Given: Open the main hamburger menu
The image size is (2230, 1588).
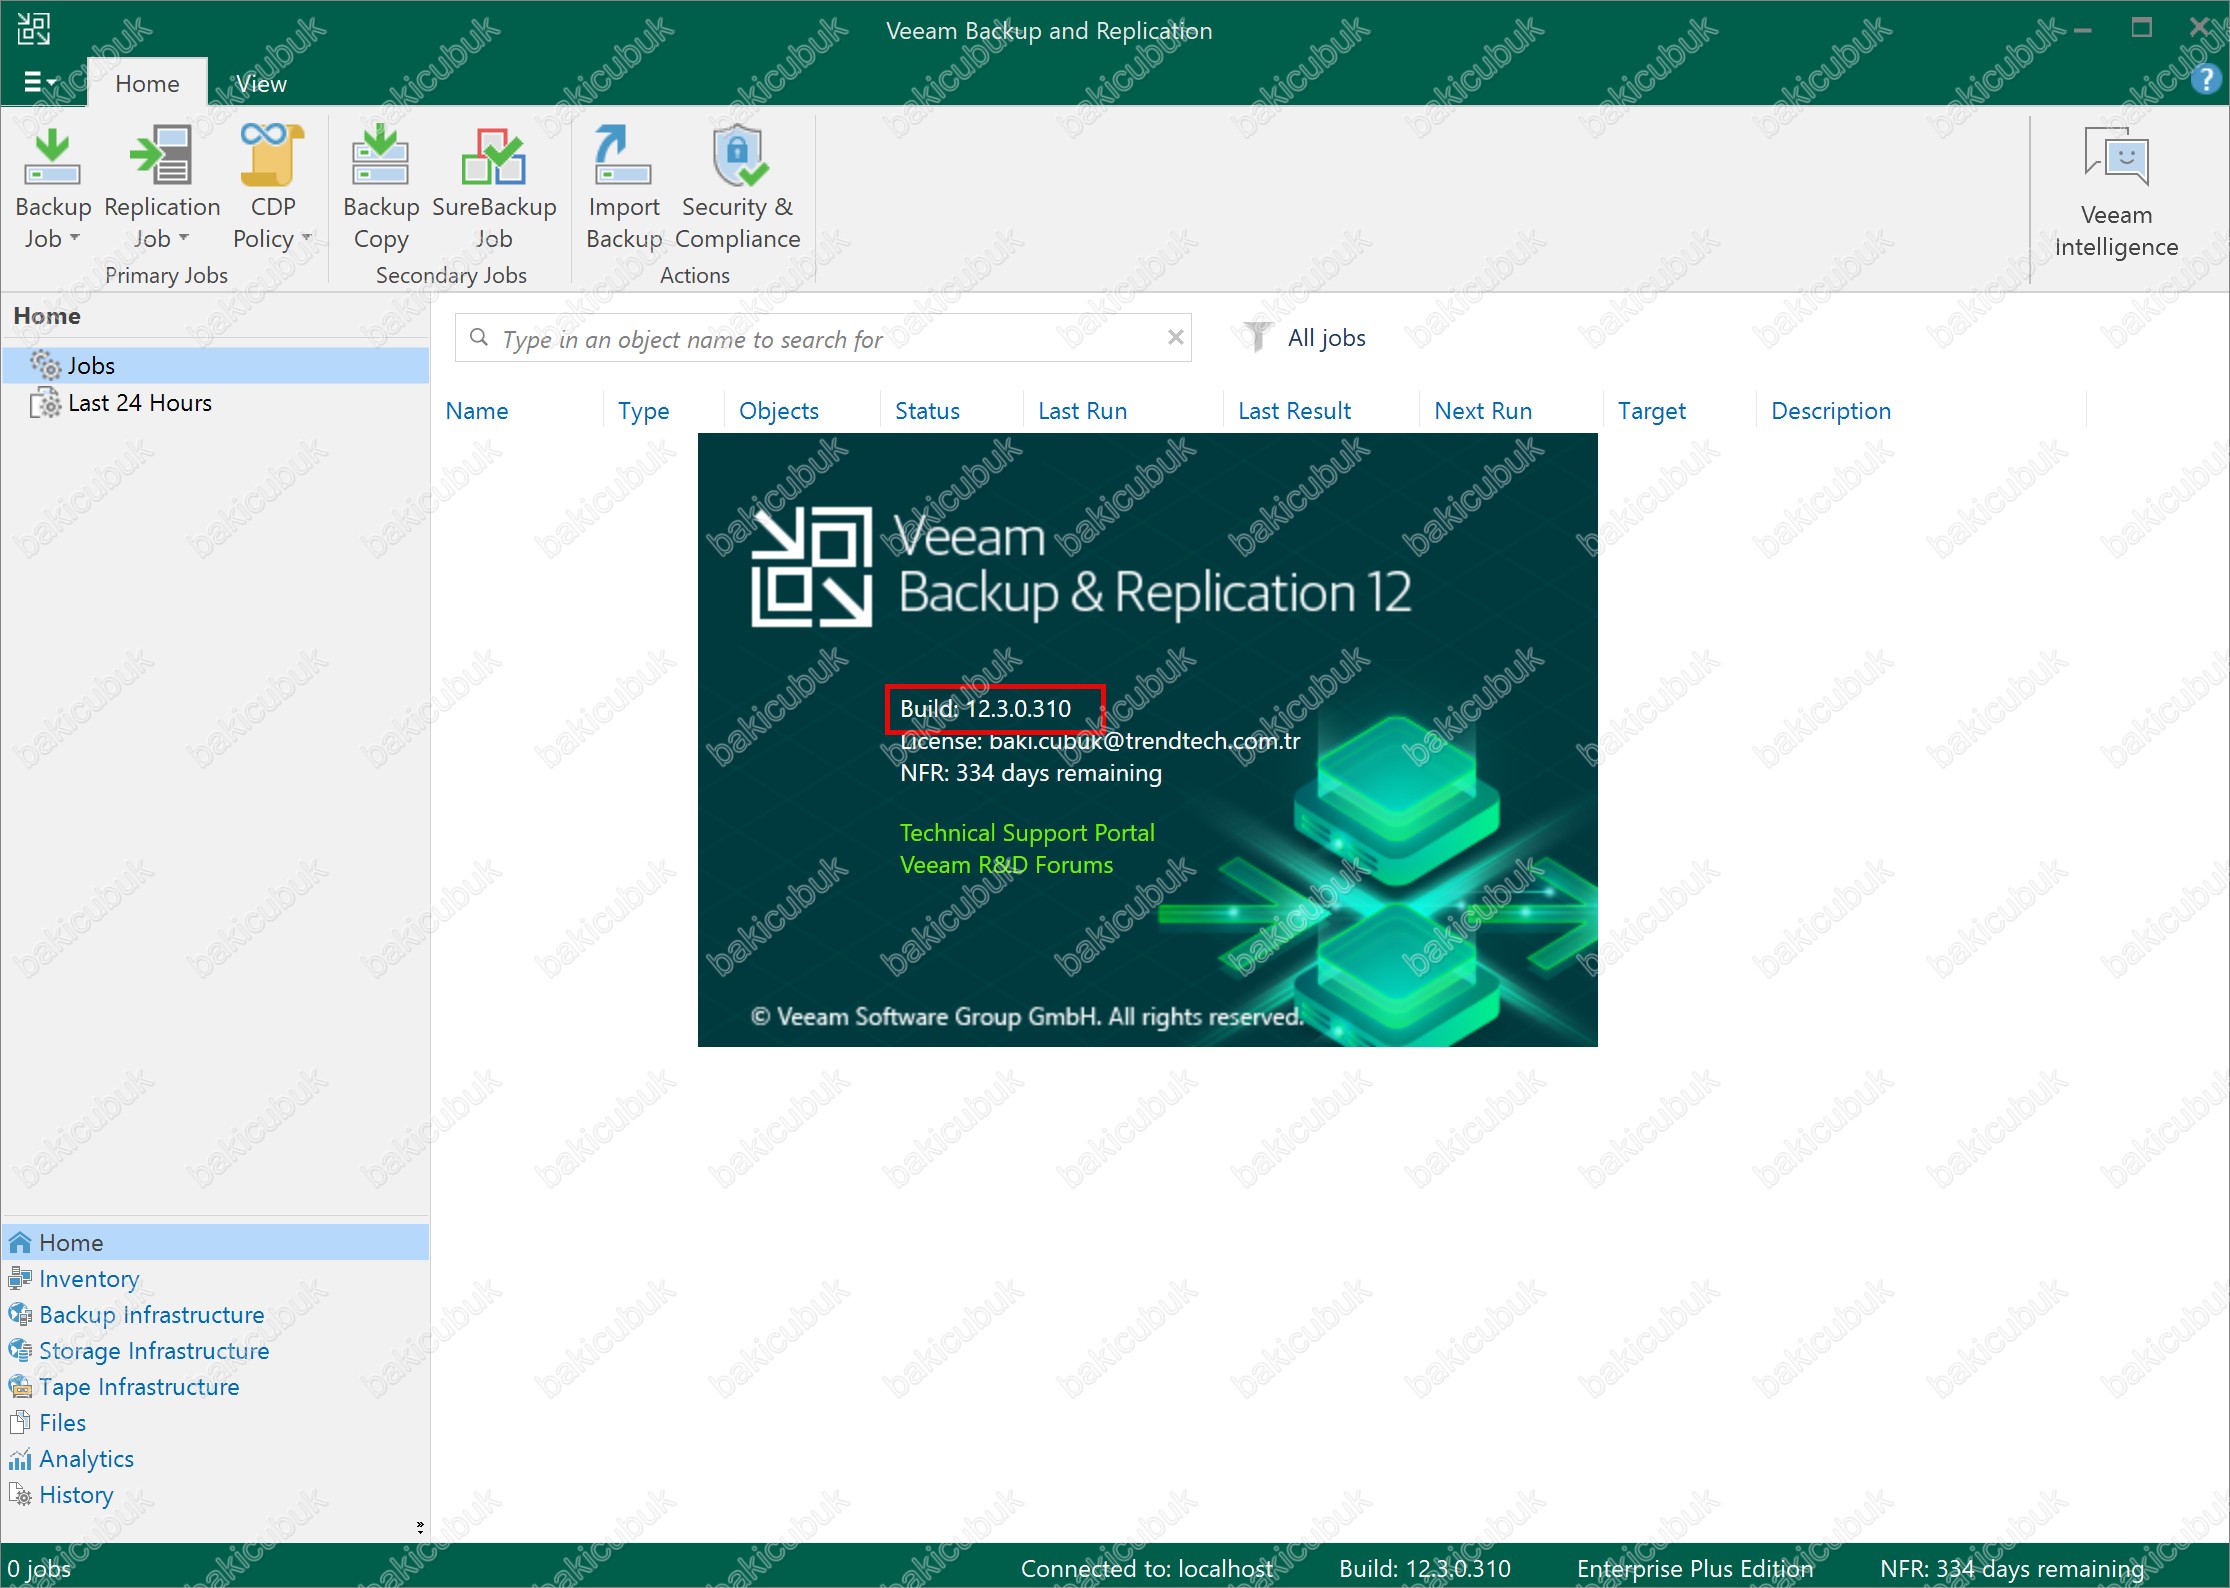Looking at the screenshot, I should [x=40, y=82].
